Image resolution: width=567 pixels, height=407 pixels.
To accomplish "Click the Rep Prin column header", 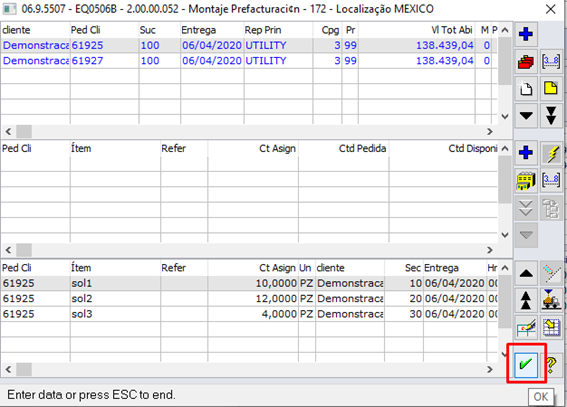I will pyautogui.click(x=278, y=30).
